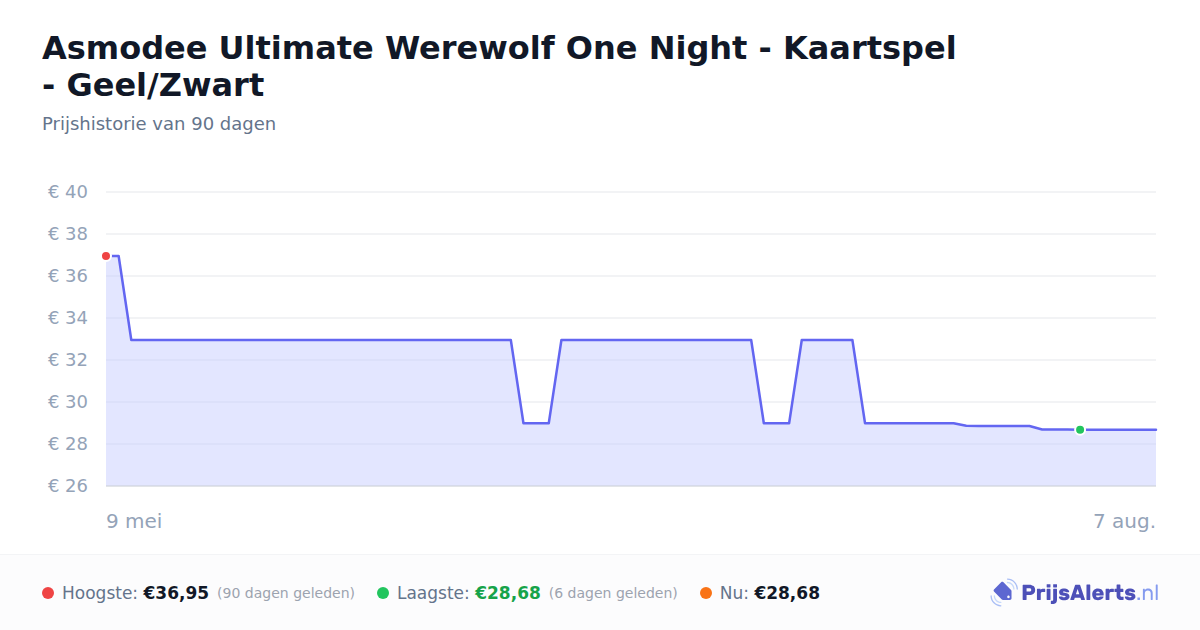Click the red Hoogste legend dot
Viewport: 1200px width, 630px height.
click(x=48, y=593)
